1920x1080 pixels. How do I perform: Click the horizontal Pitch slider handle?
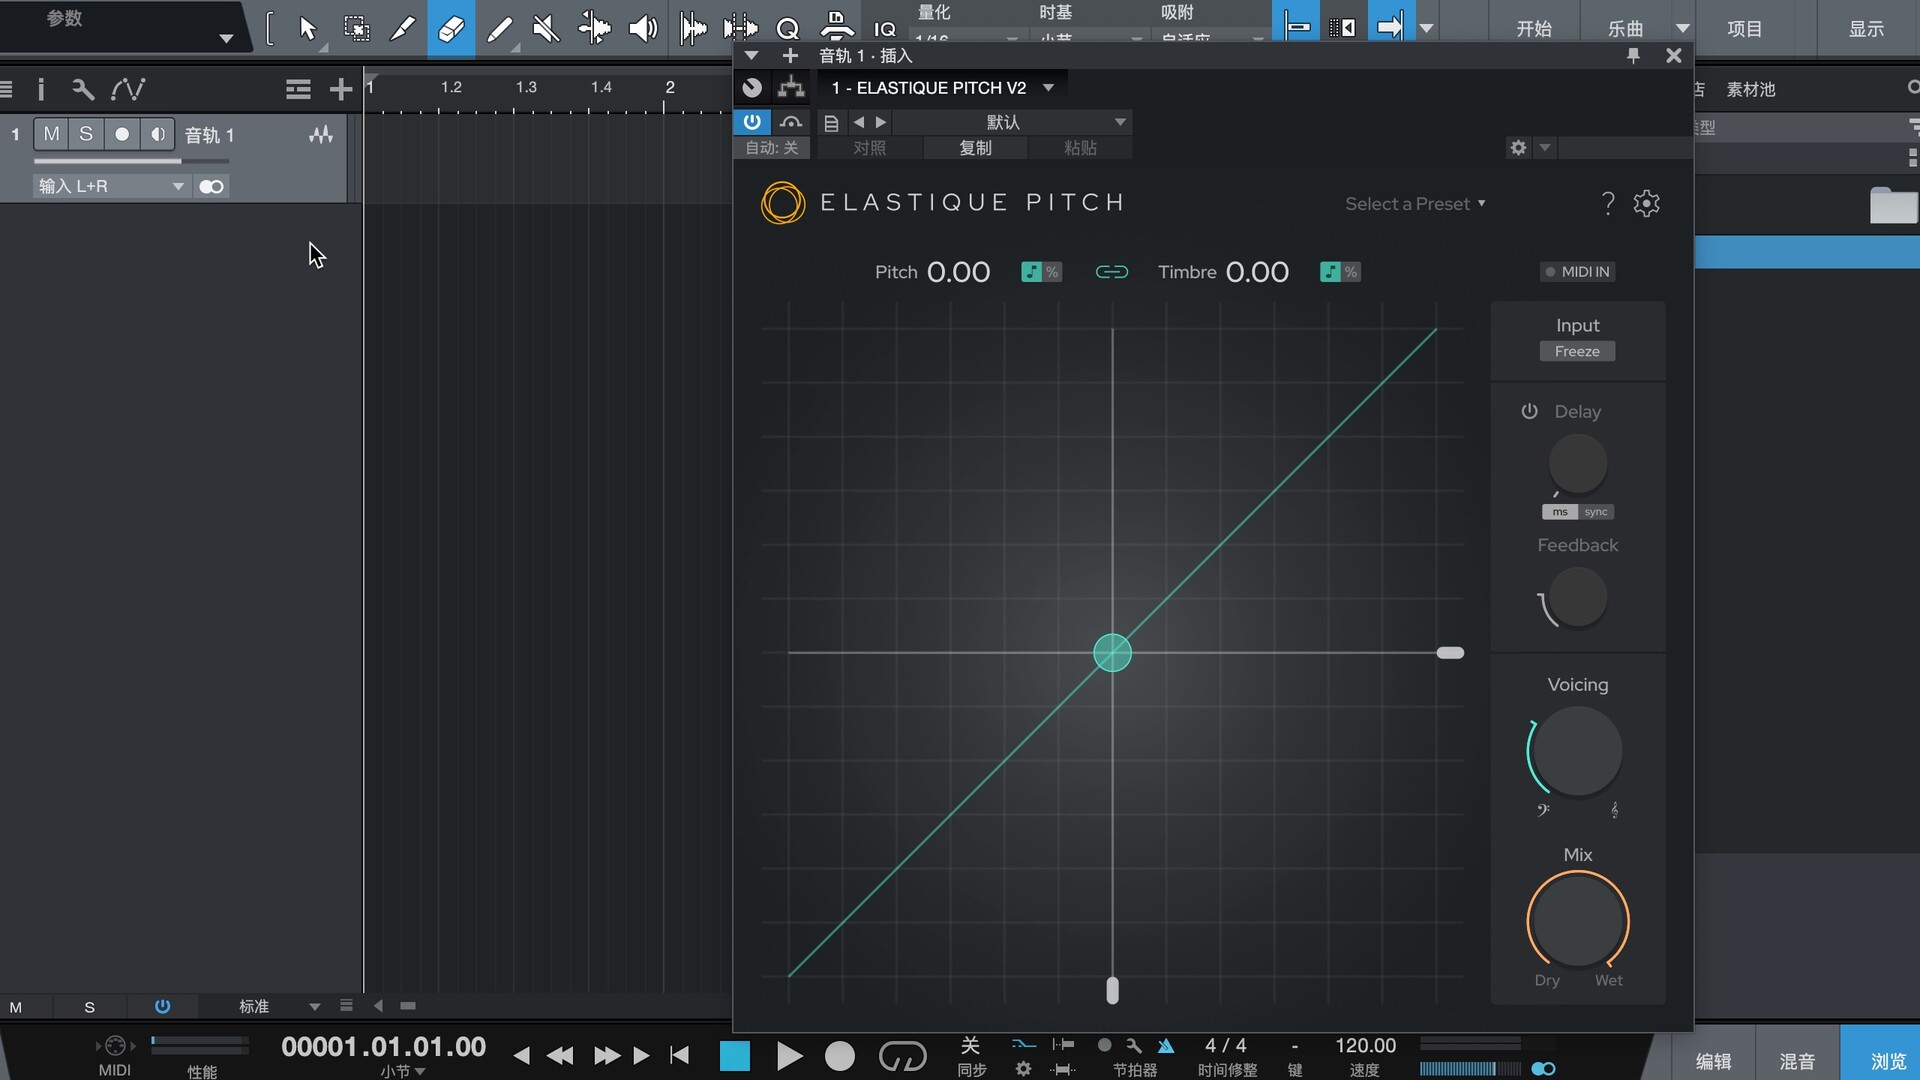tap(1450, 652)
